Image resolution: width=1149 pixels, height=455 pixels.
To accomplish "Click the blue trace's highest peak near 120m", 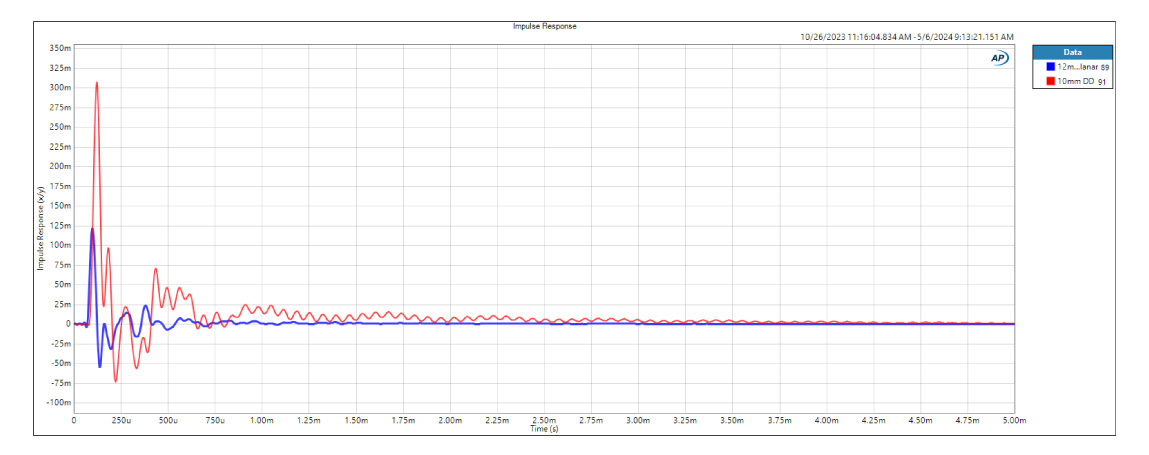I will (92, 229).
